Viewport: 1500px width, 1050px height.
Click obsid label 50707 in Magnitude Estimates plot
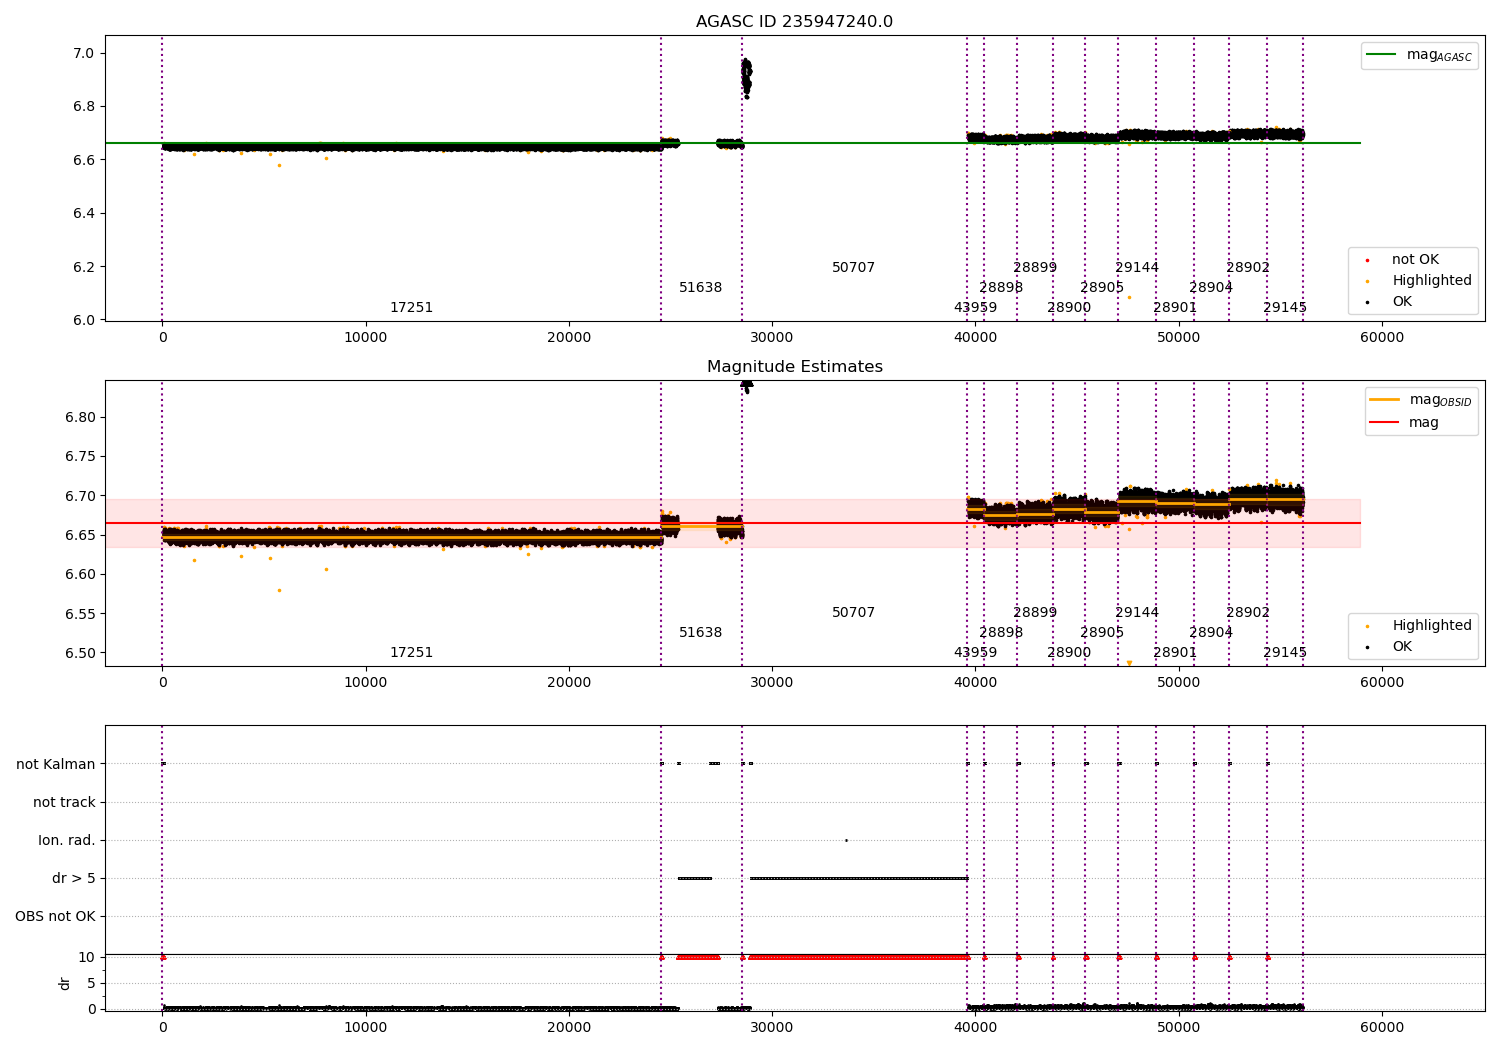click(x=853, y=613)
